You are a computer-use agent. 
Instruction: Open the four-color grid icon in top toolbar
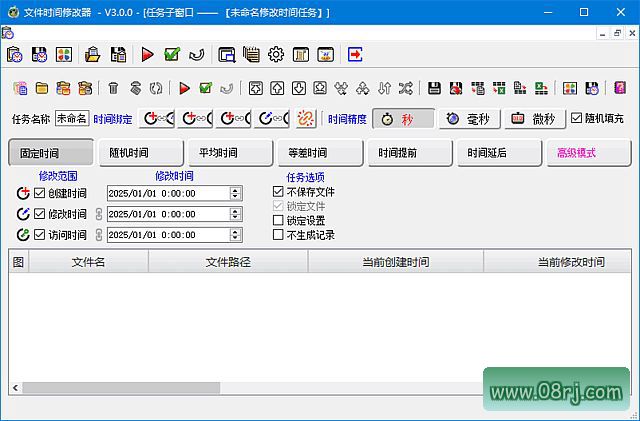[64, 54]
